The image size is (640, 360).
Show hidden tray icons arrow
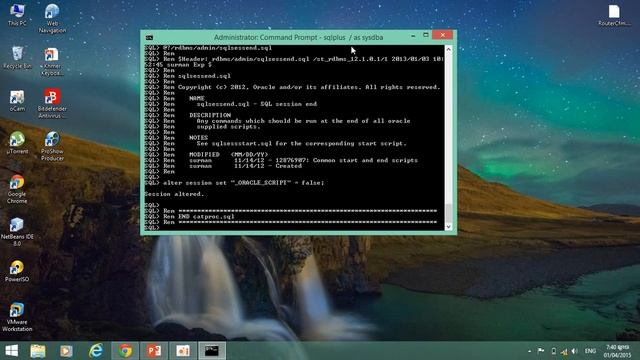[x=529, y=351]
